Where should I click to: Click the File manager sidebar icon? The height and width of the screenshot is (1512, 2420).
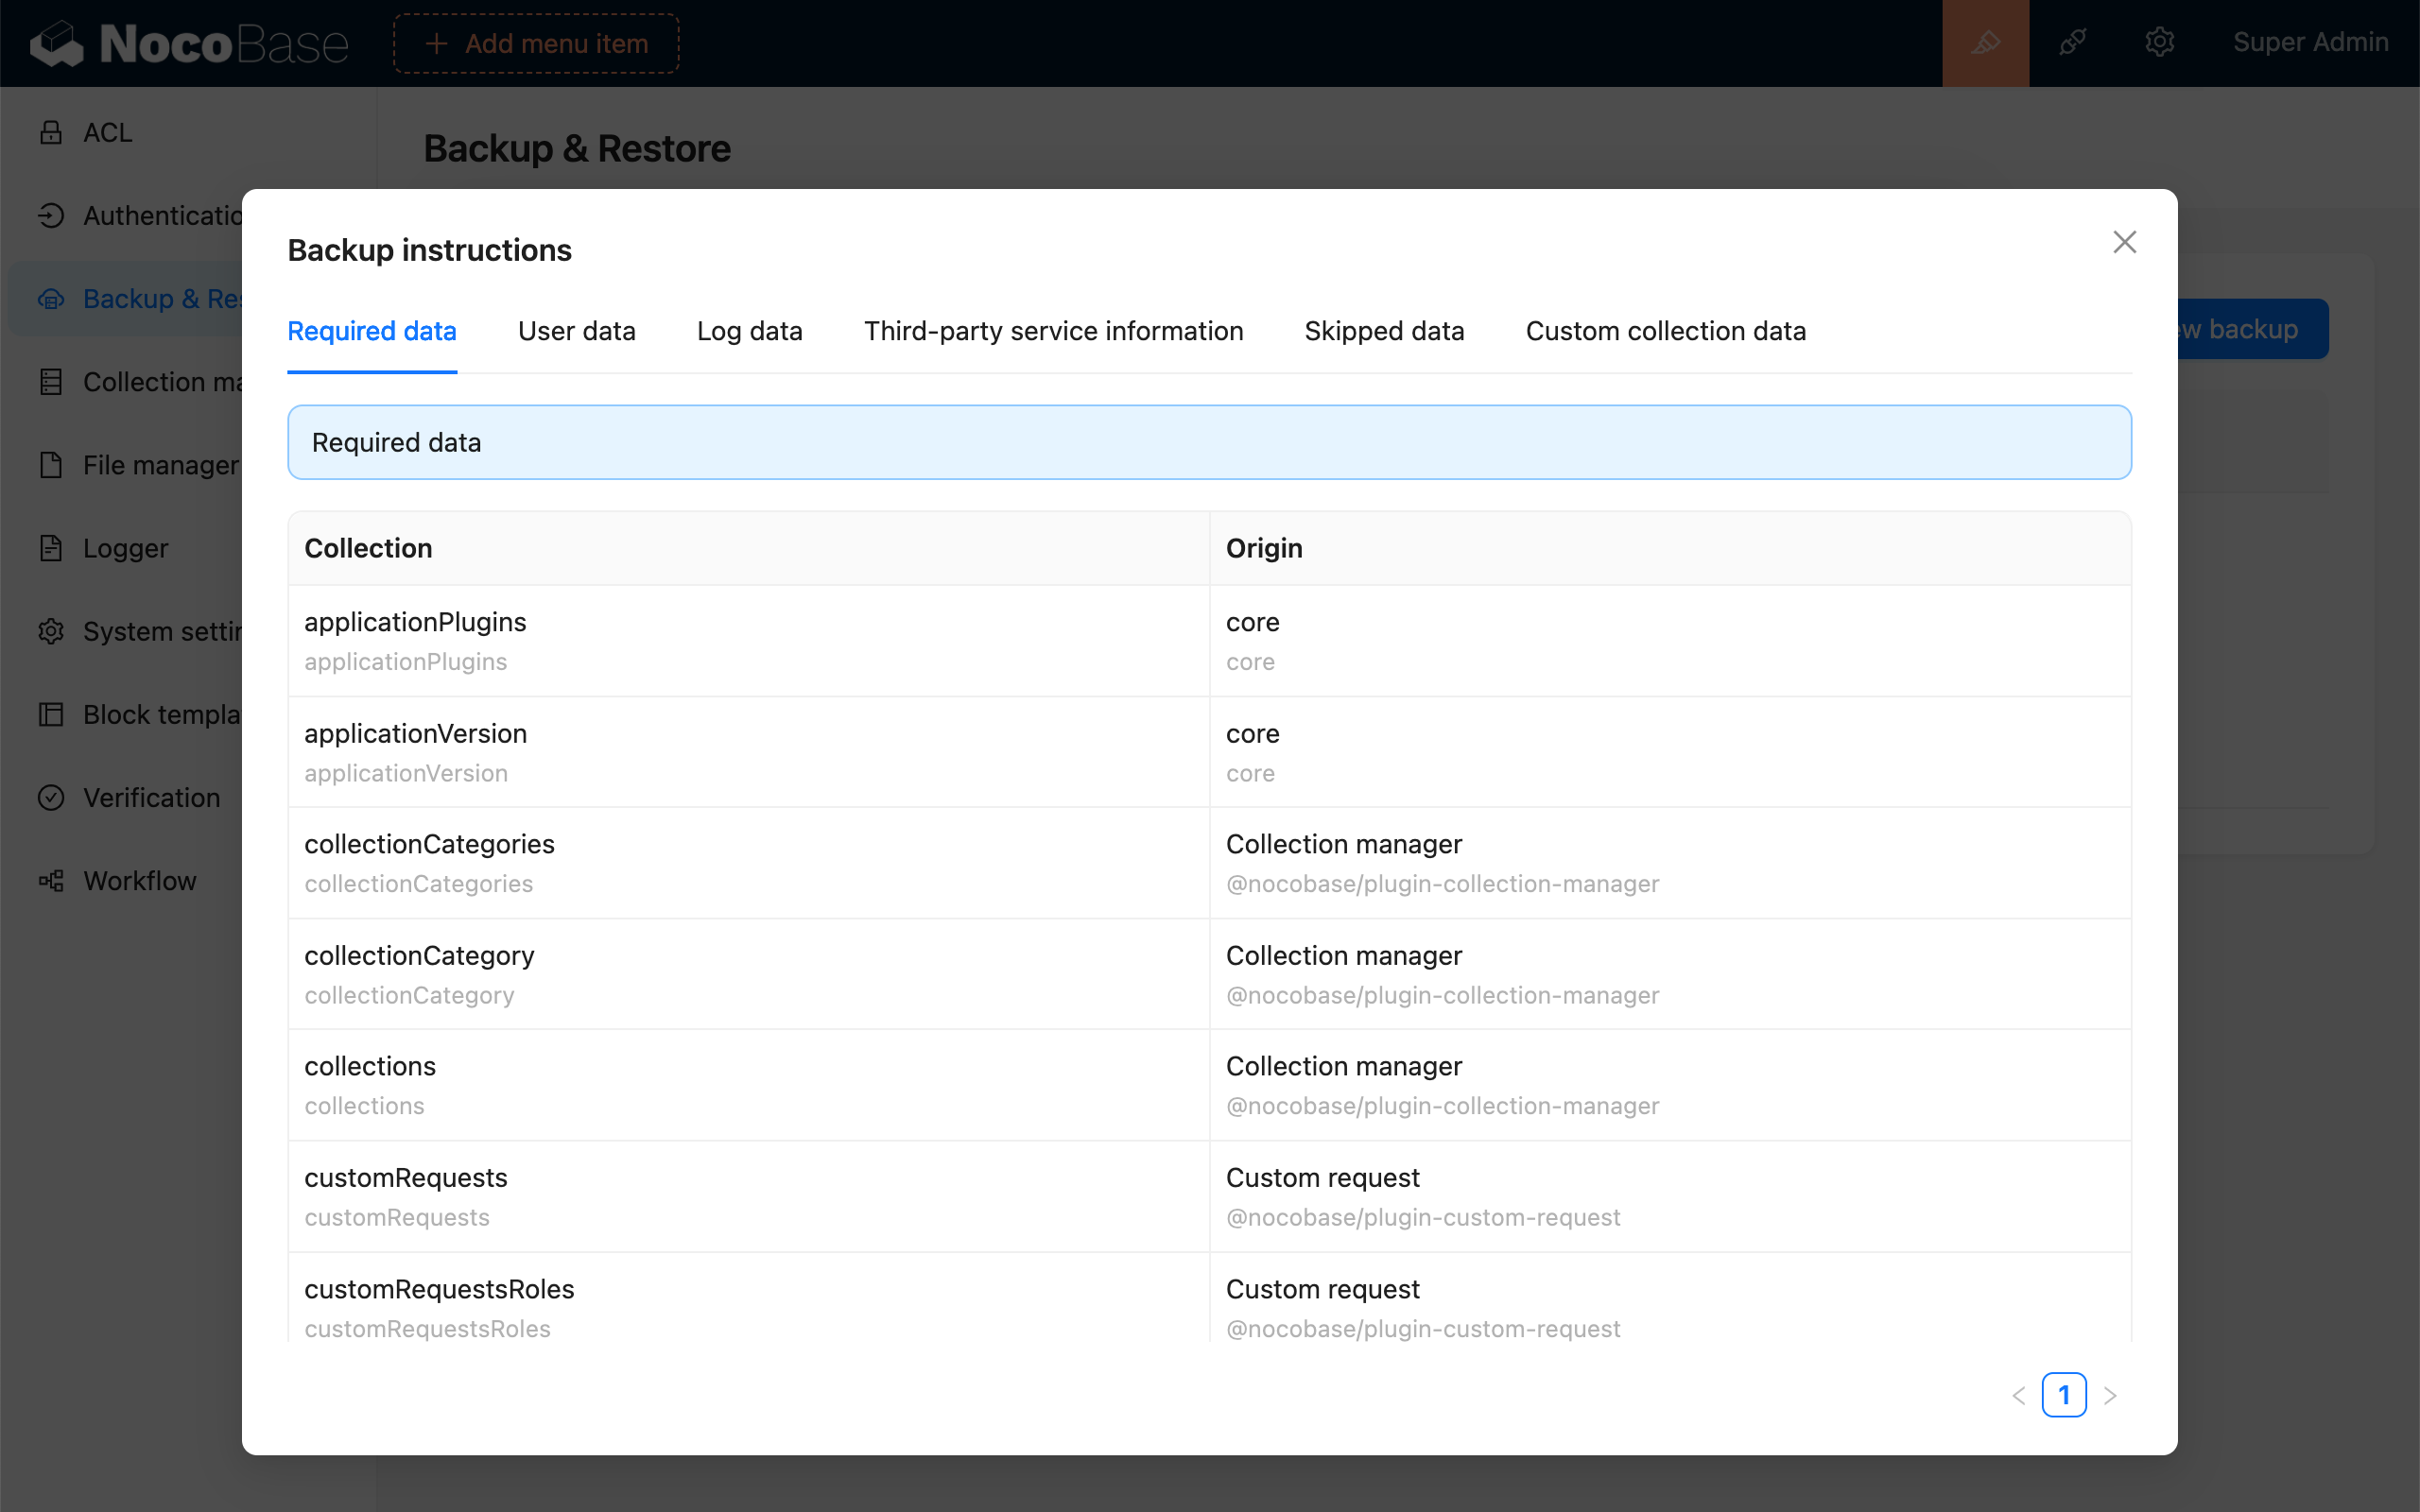51,465
